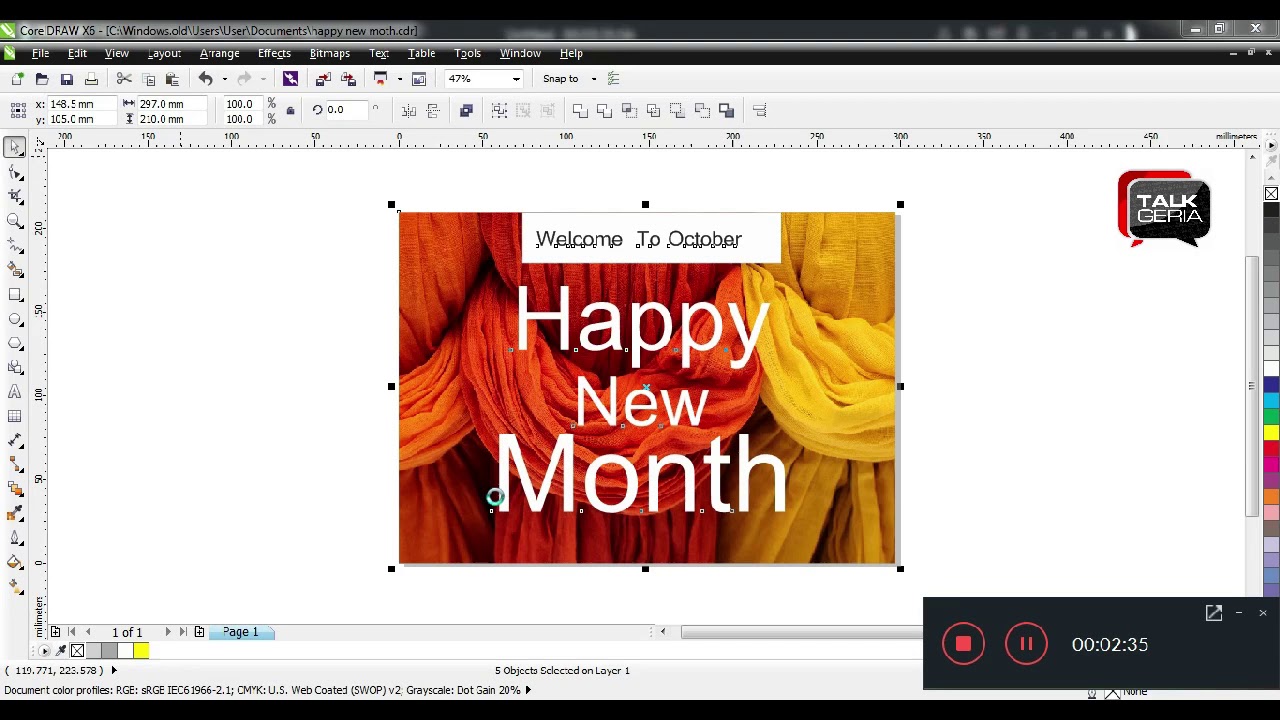Image resolution: width=1280 pixels, height=720 pixels.
Task: Select the Ellipse tool
Action: [15, 319]
